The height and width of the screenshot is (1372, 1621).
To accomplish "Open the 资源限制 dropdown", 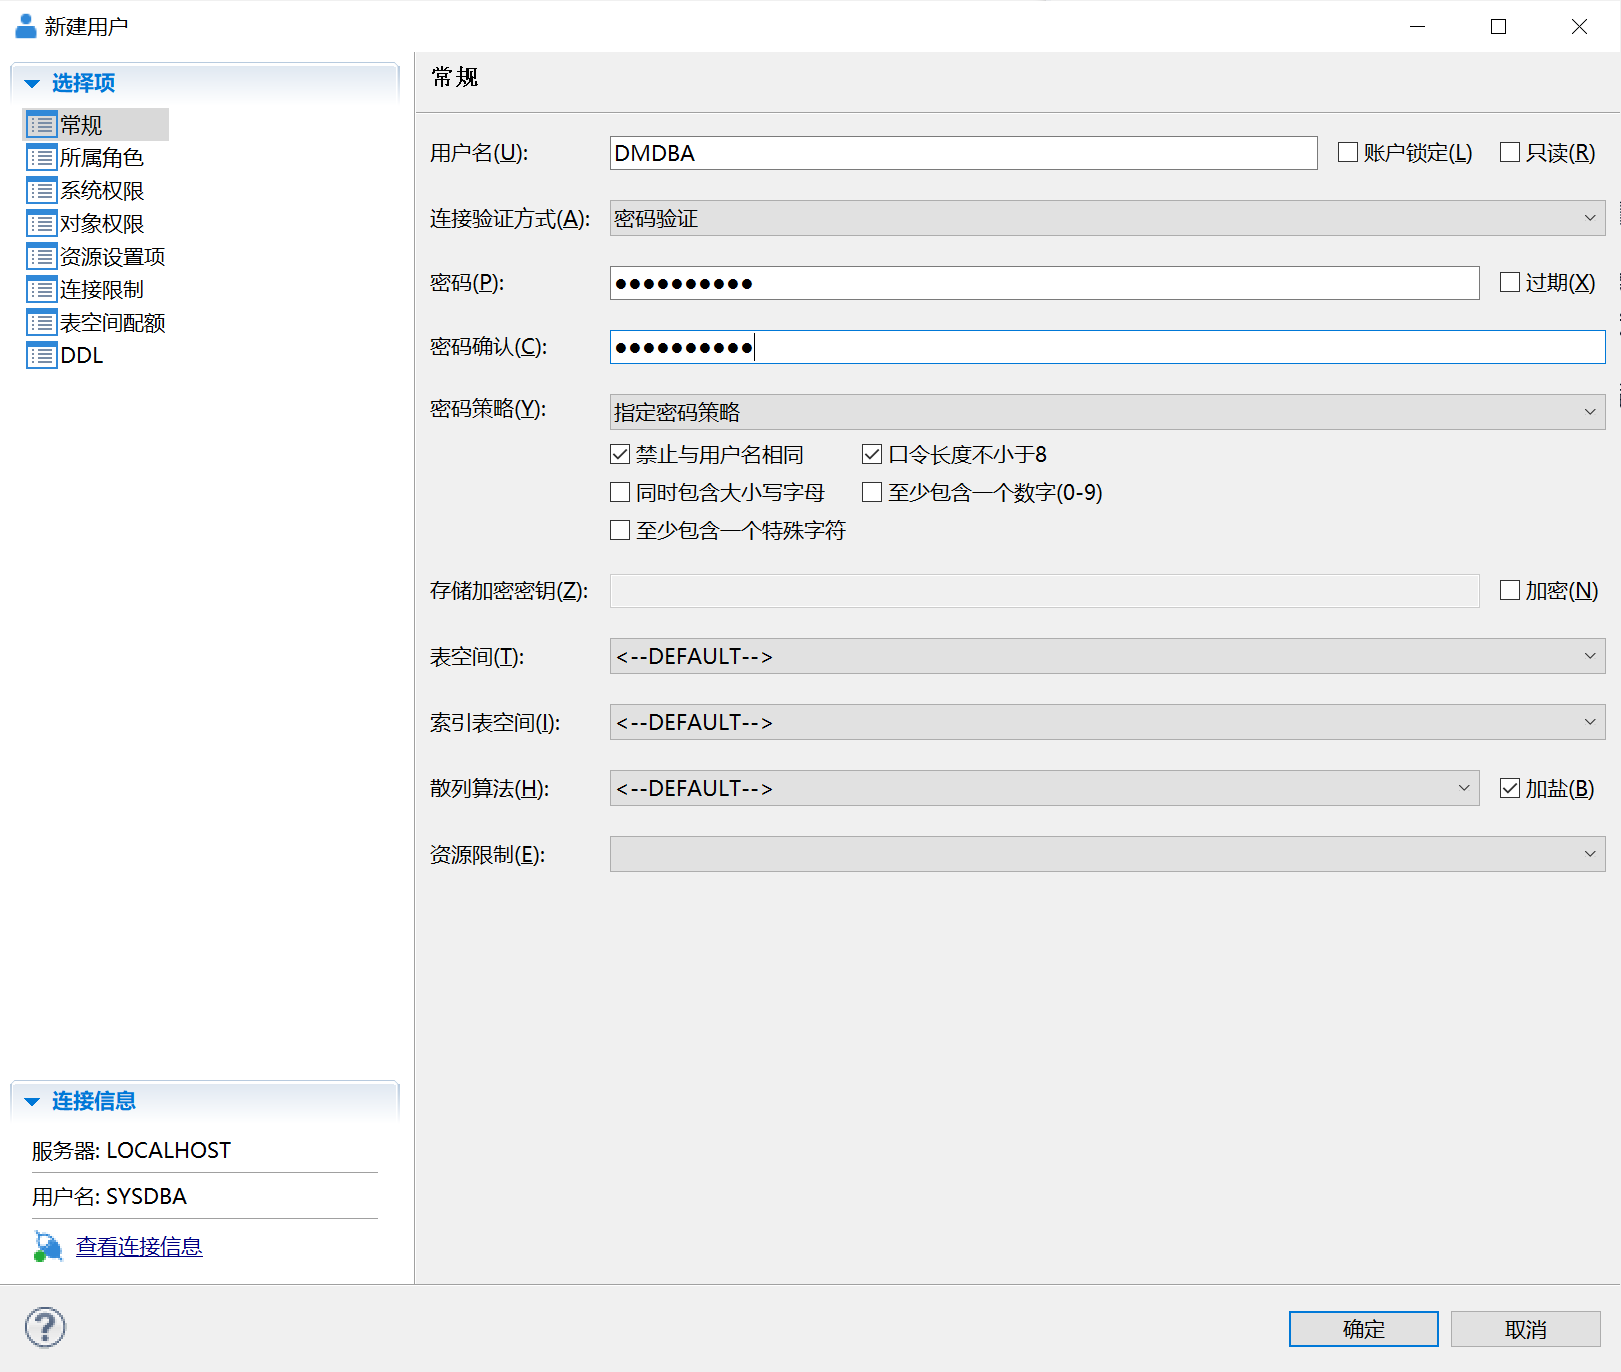I will [x=1108, y=854].
